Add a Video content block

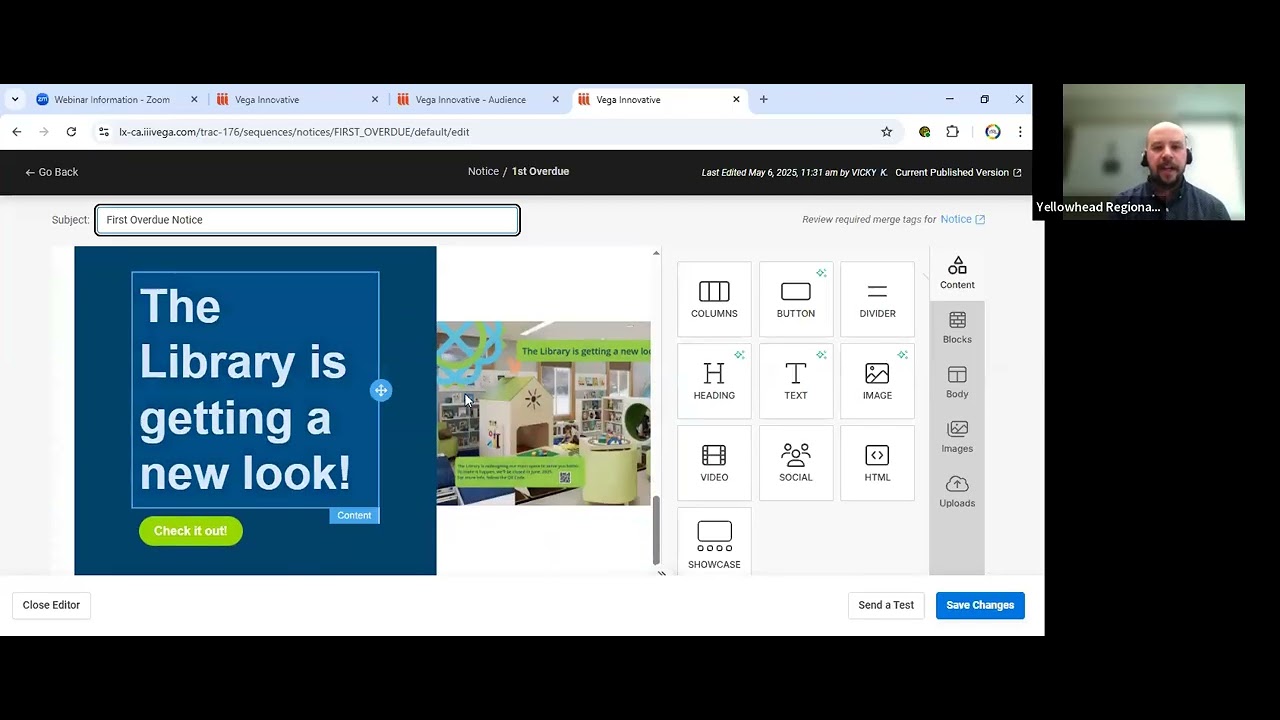click(x=714, y=463)
